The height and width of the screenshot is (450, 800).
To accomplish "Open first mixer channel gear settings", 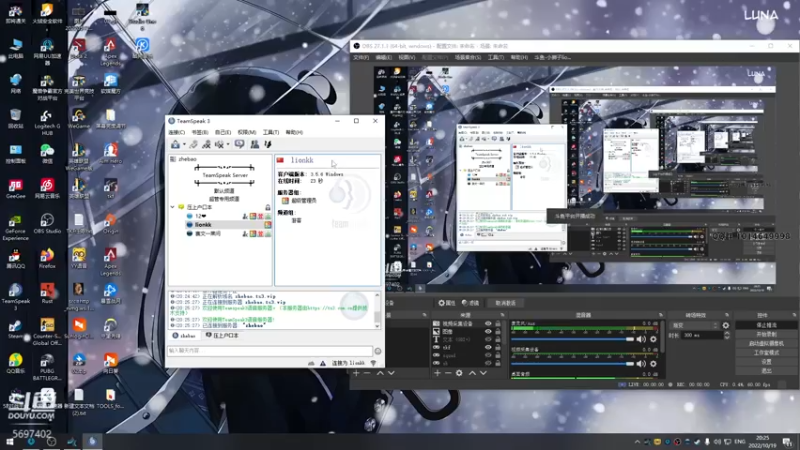I will [x=653, y=339].
